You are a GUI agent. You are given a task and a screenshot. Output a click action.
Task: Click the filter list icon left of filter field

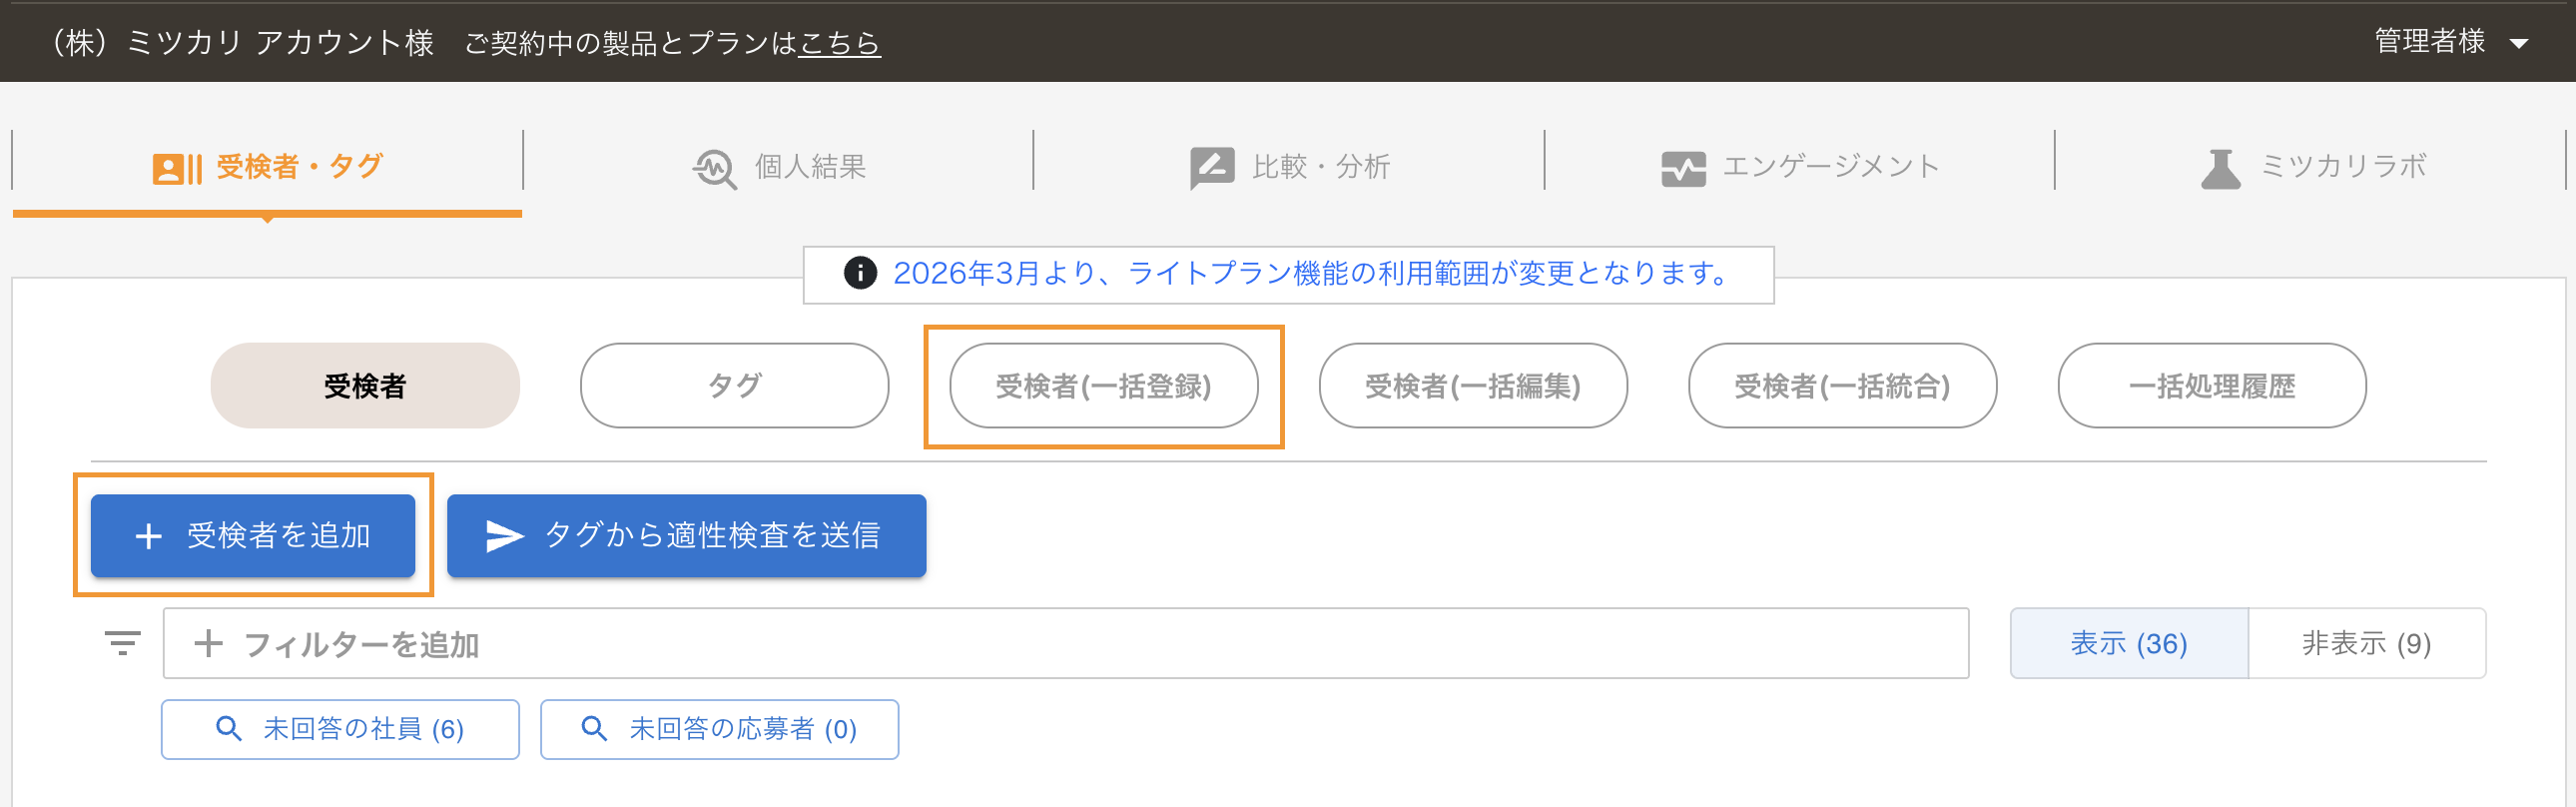123,643
